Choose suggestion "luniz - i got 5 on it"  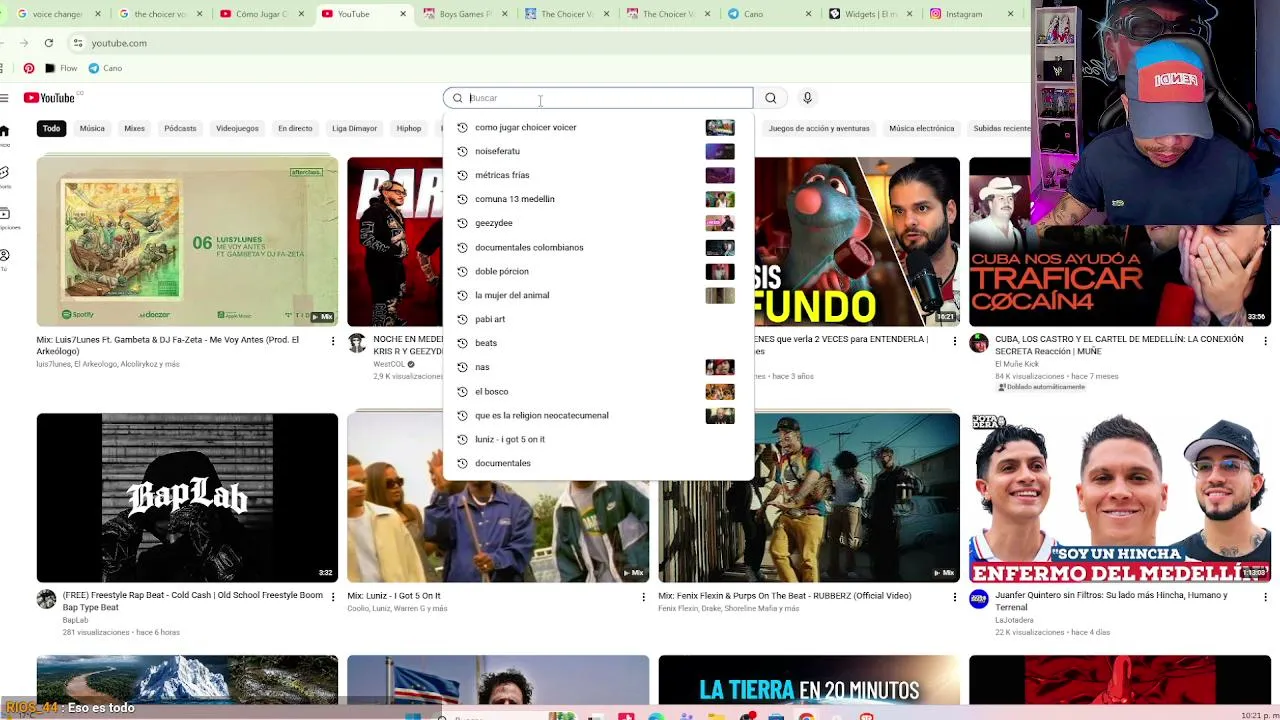pyautogui.click(x=598, y=439)
